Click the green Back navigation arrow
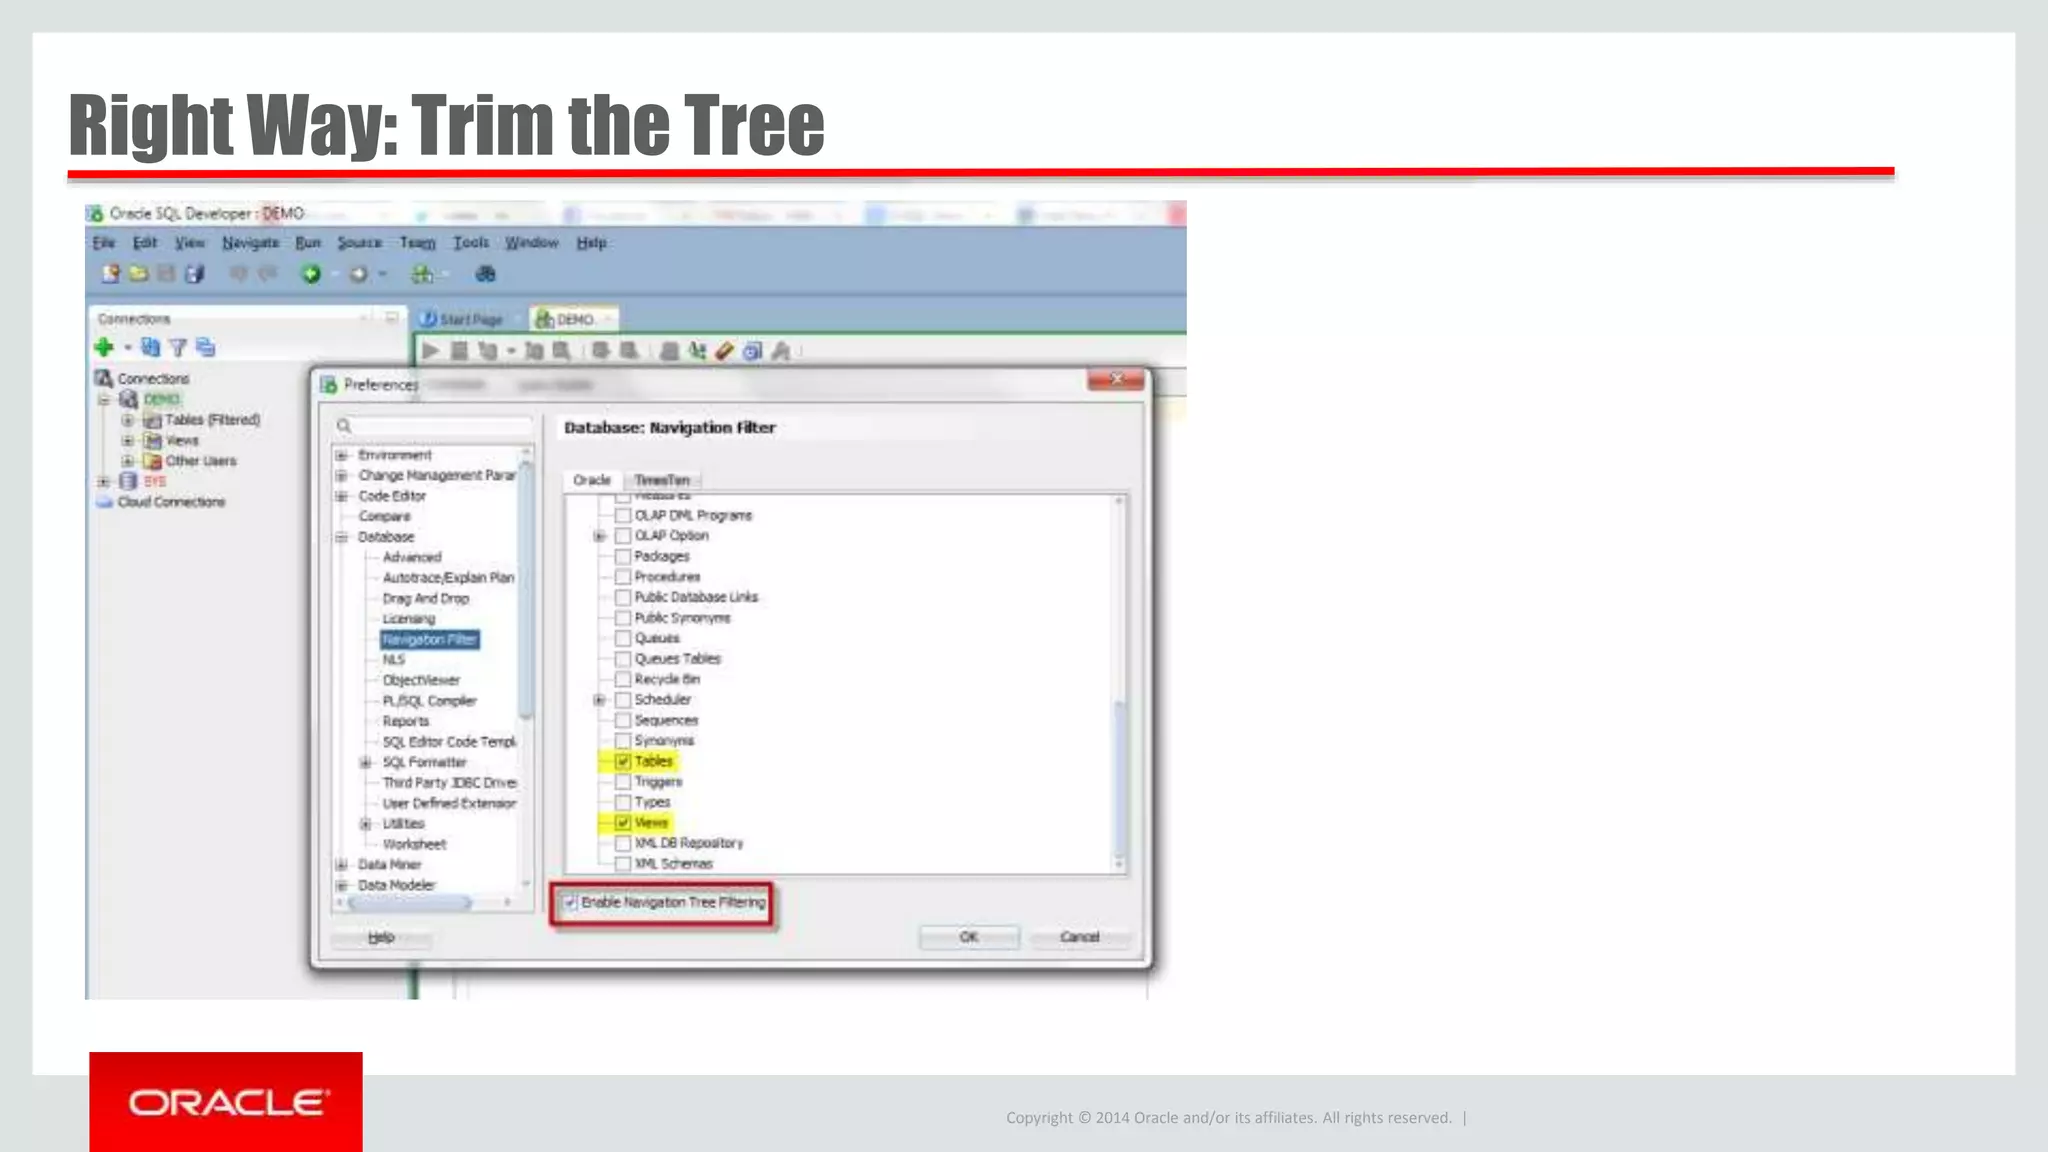 point(311,274)
